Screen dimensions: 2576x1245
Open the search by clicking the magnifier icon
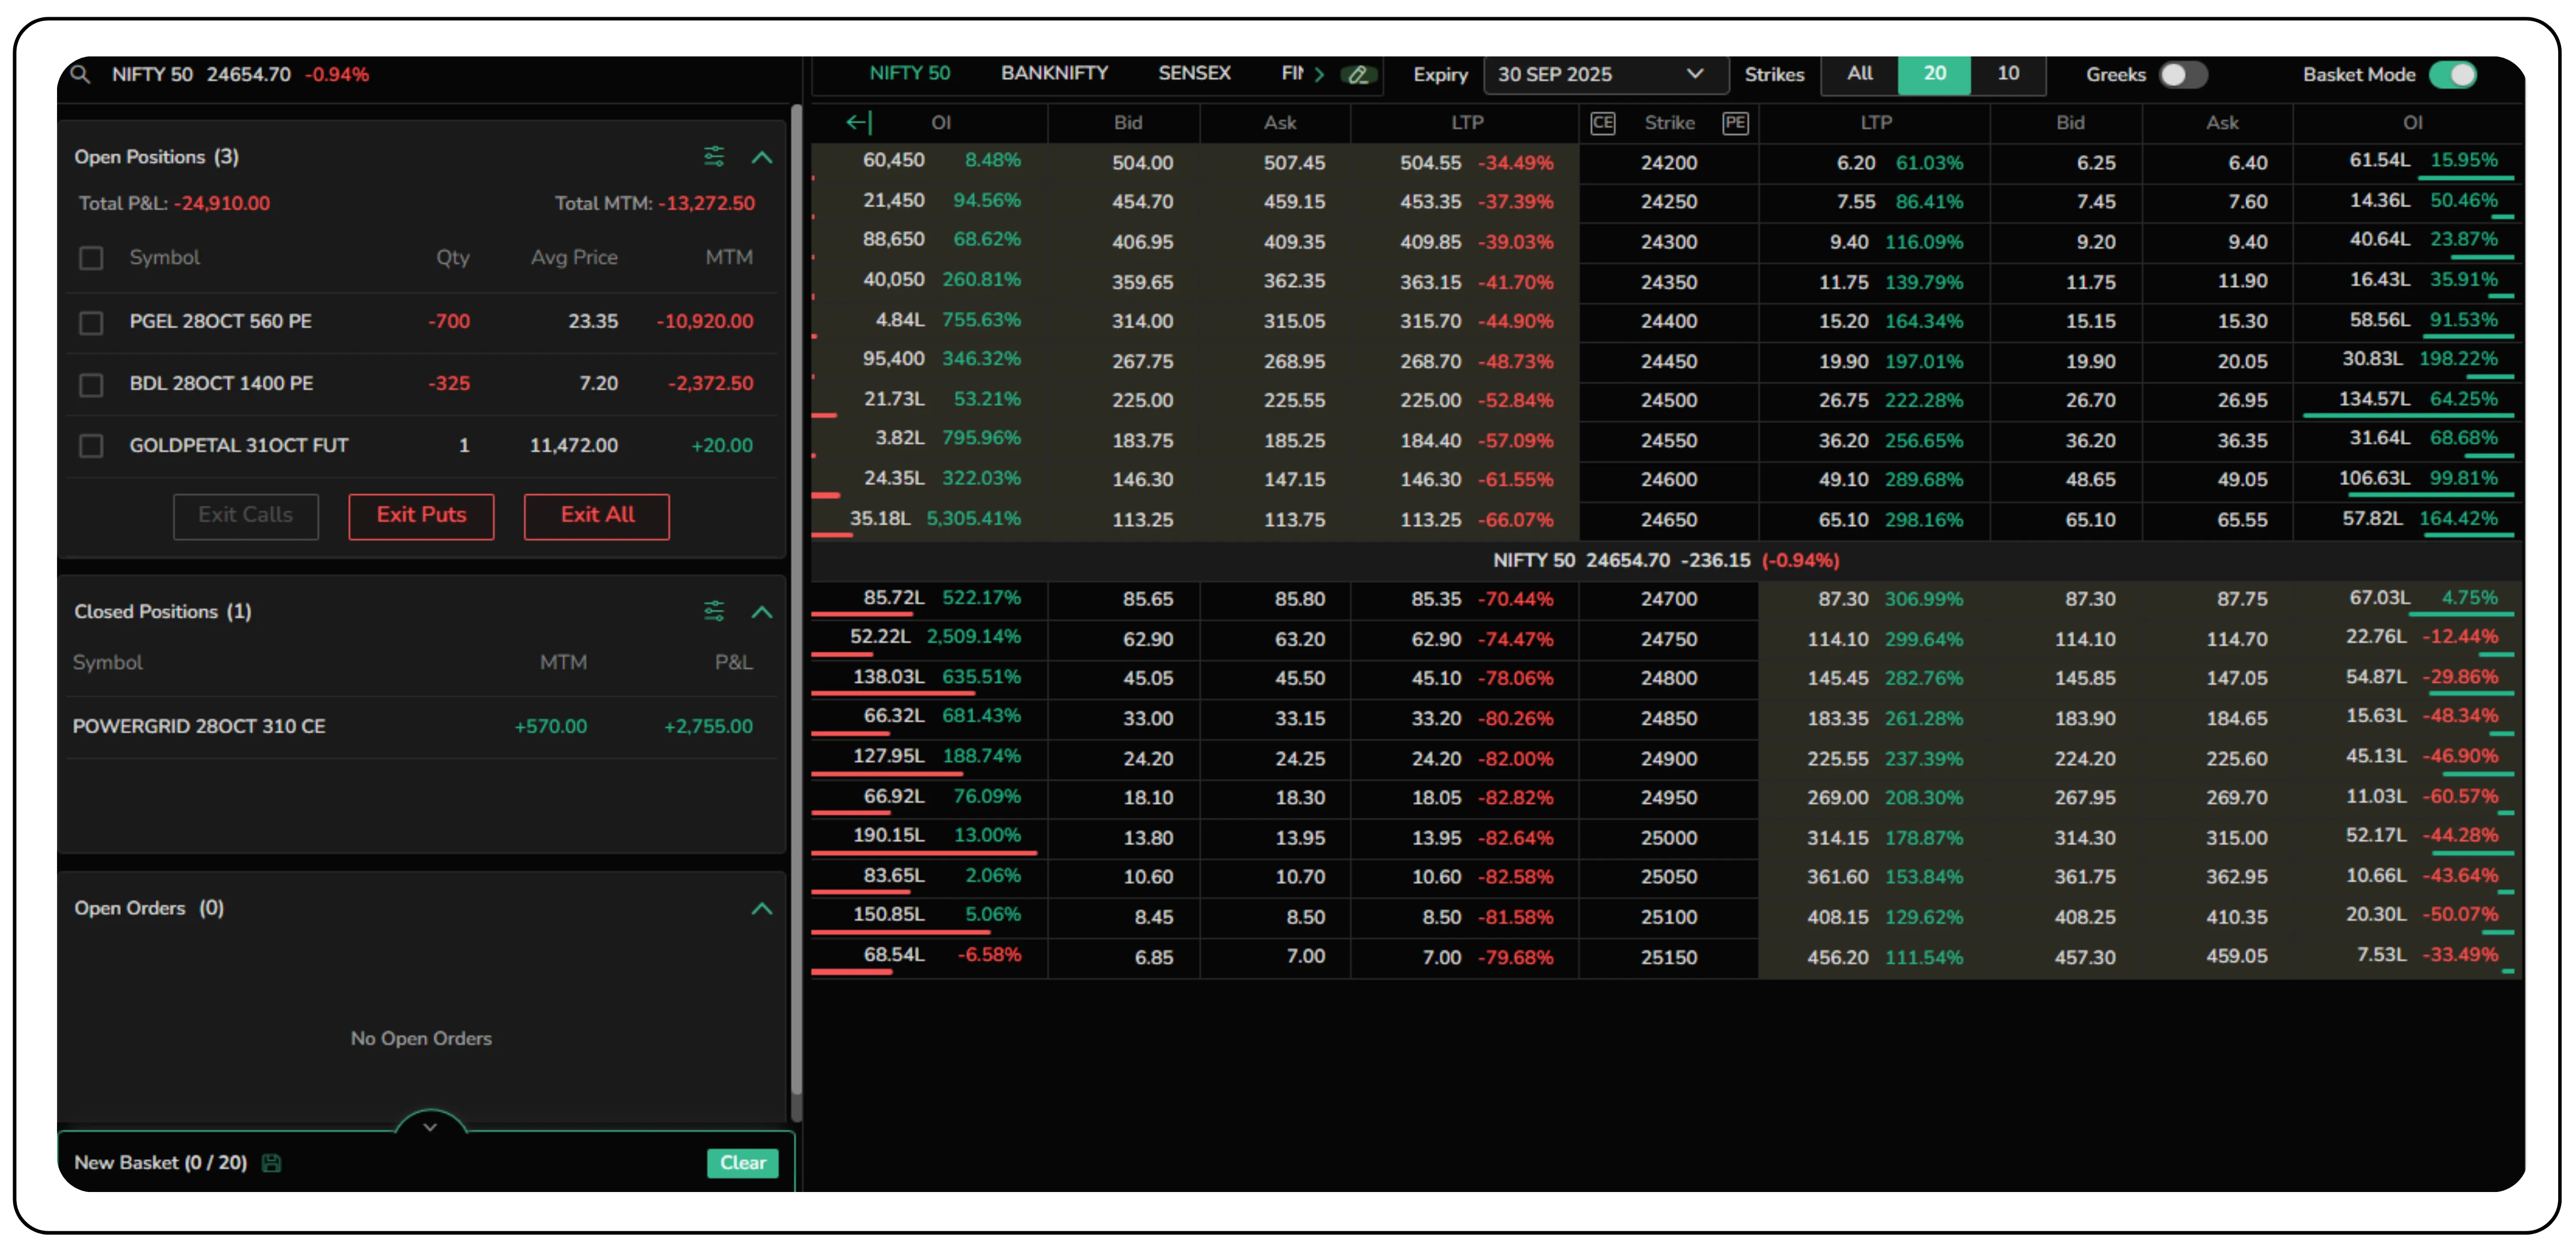(x=81, y=74)
